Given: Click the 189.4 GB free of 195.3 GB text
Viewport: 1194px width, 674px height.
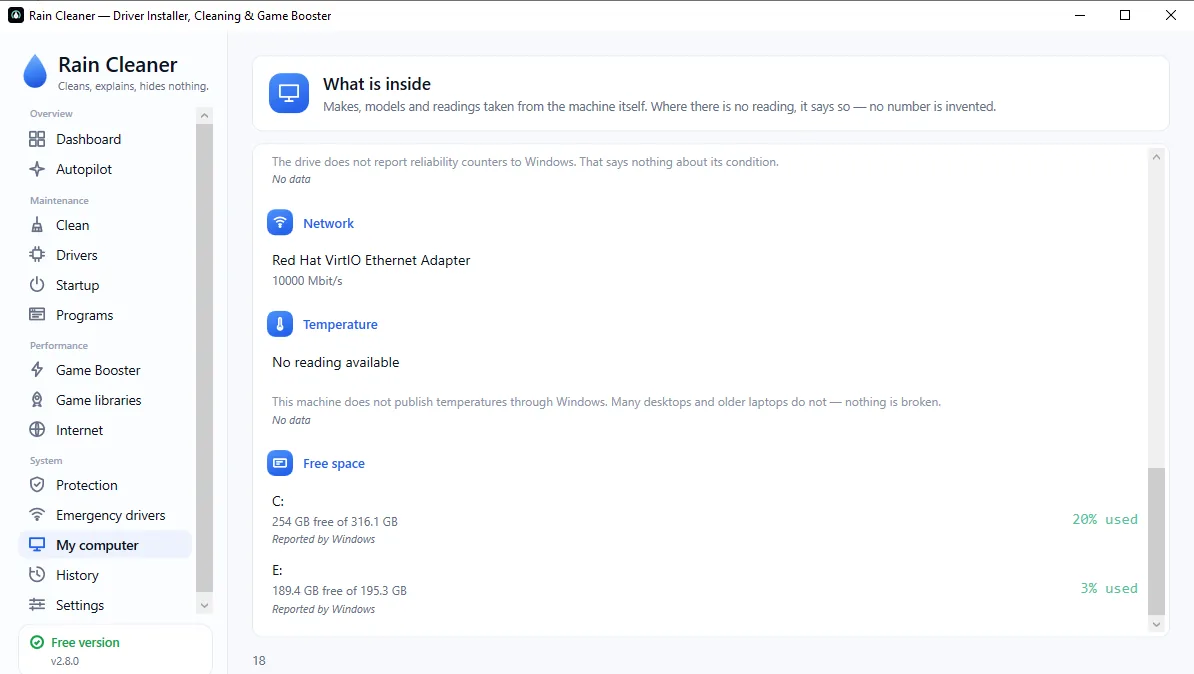Looking at the screenshot, I should click(339, 591).
